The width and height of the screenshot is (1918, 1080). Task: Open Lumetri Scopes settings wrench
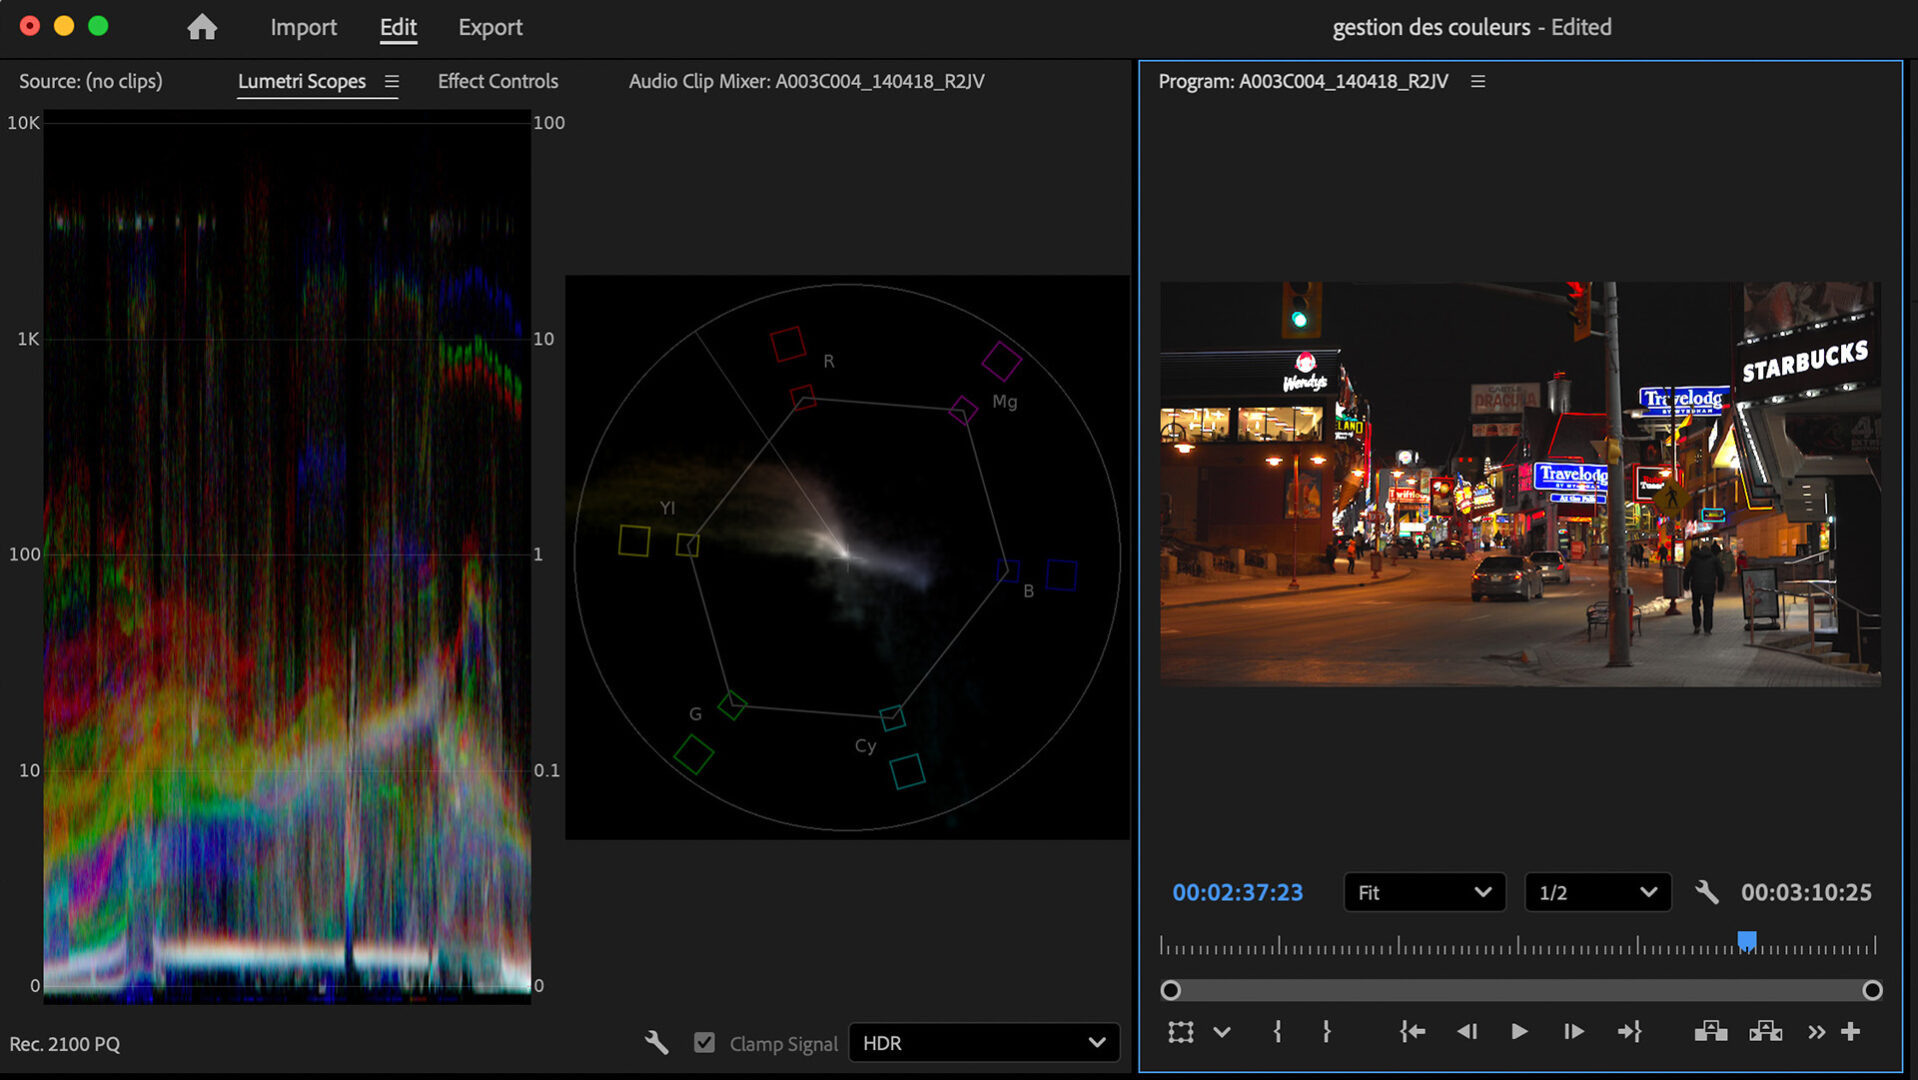coord(656,1043)
